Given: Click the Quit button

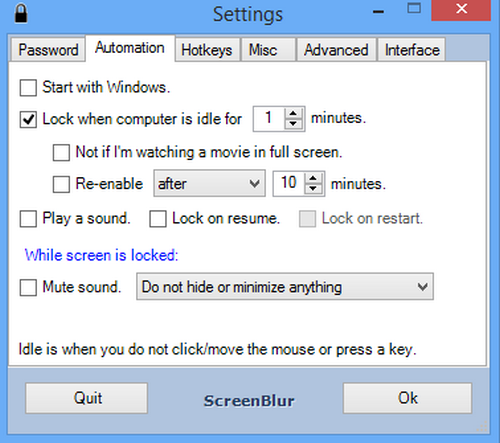Looking at the screenshot, I should click(86, 398).
